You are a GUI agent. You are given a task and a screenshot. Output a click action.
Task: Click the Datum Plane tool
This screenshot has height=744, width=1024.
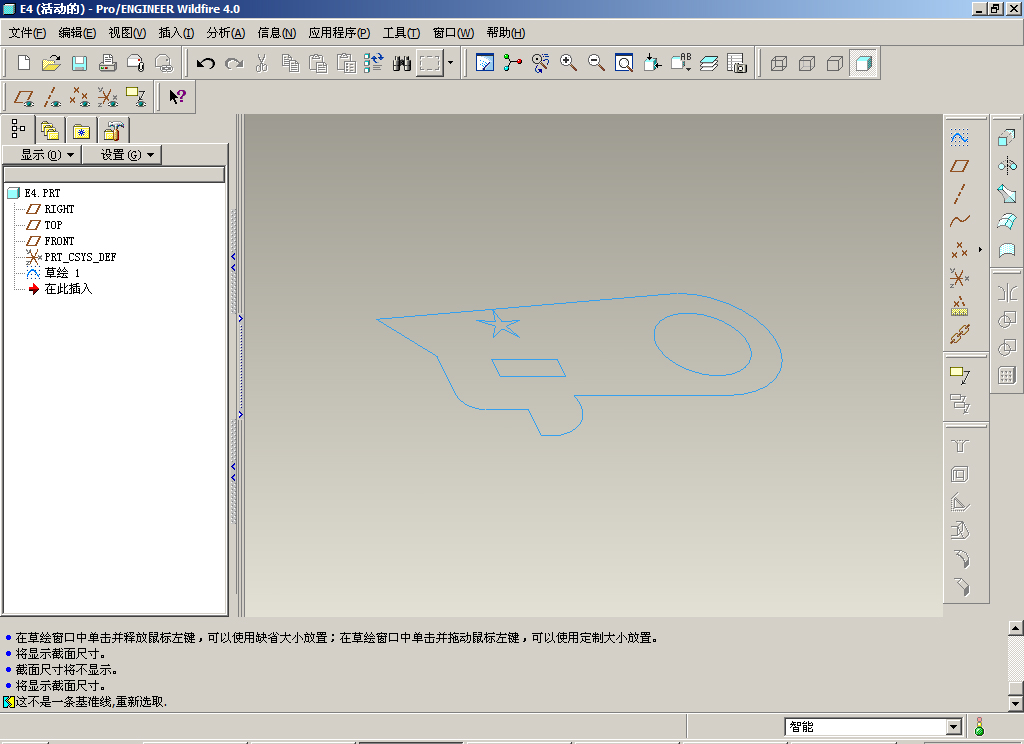coord(959,166)
